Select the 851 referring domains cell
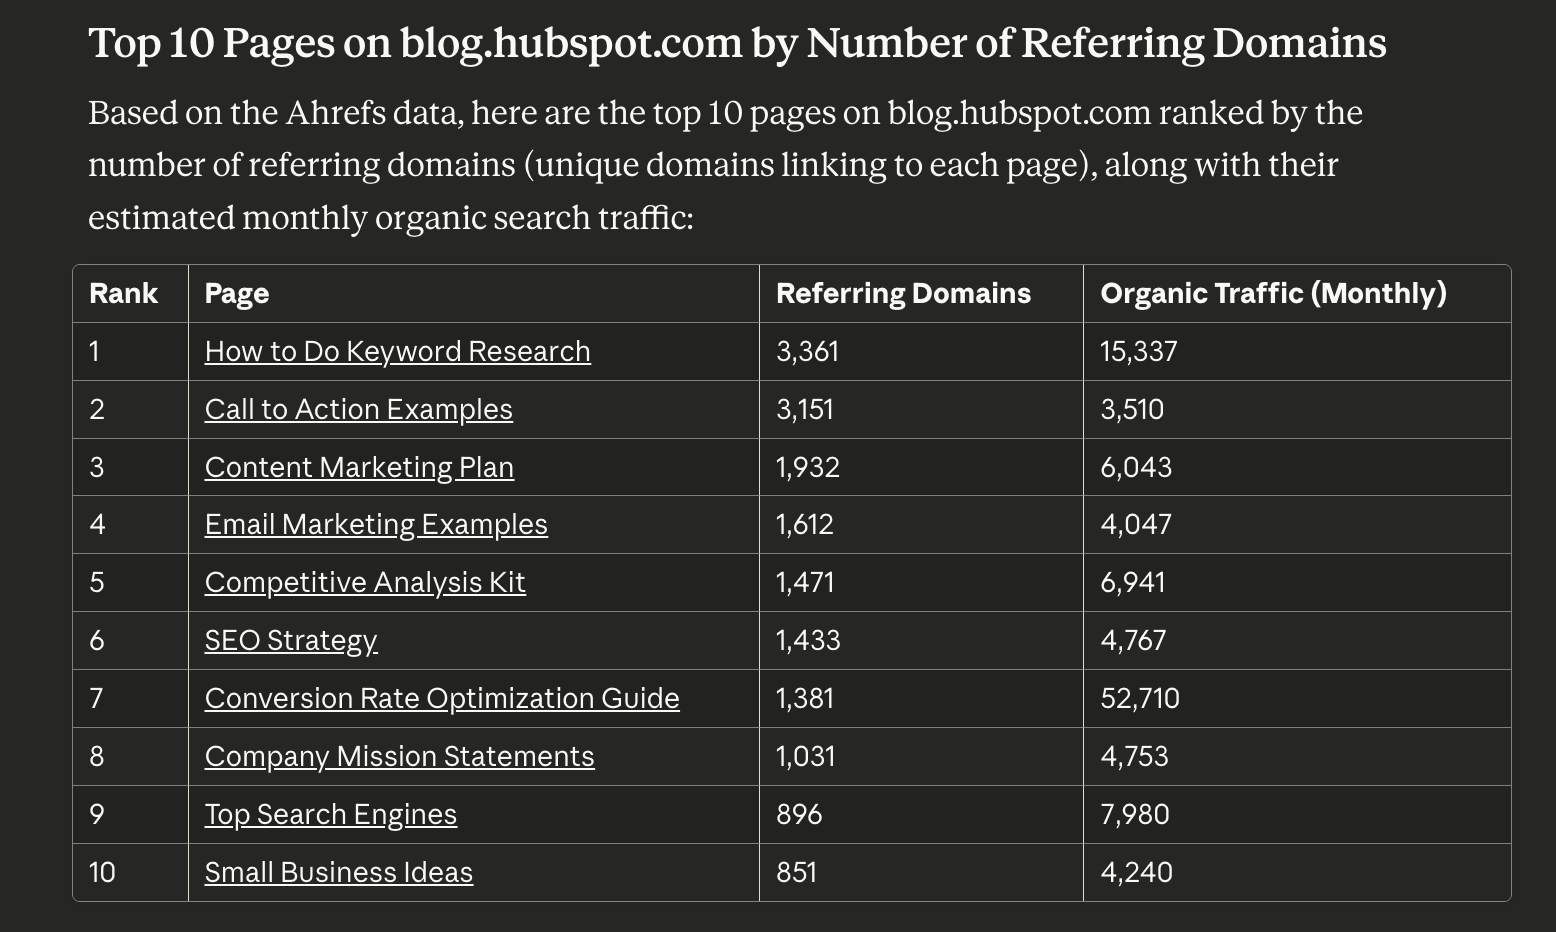 [796, 873]
